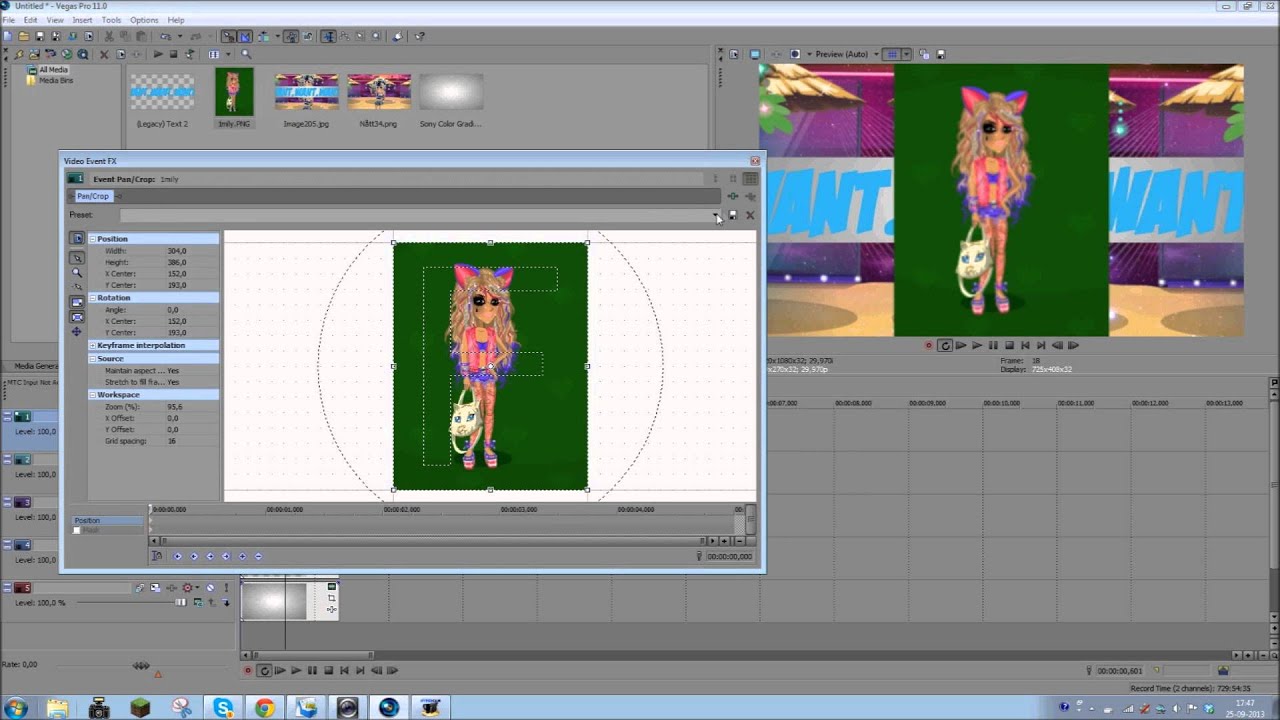Toggle the Mute icon on track 5
The height and width of the screenshot is (720, 1280).
tap(210, 588)
